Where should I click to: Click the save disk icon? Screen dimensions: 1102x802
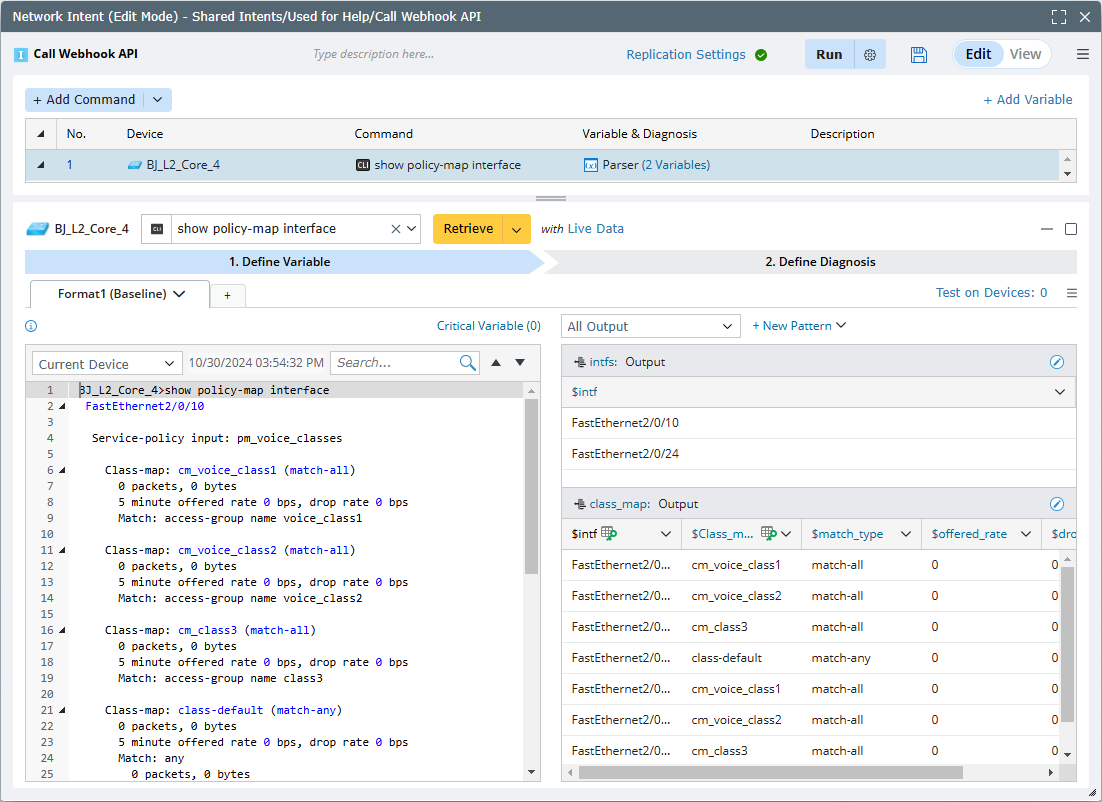coord(919,55)
